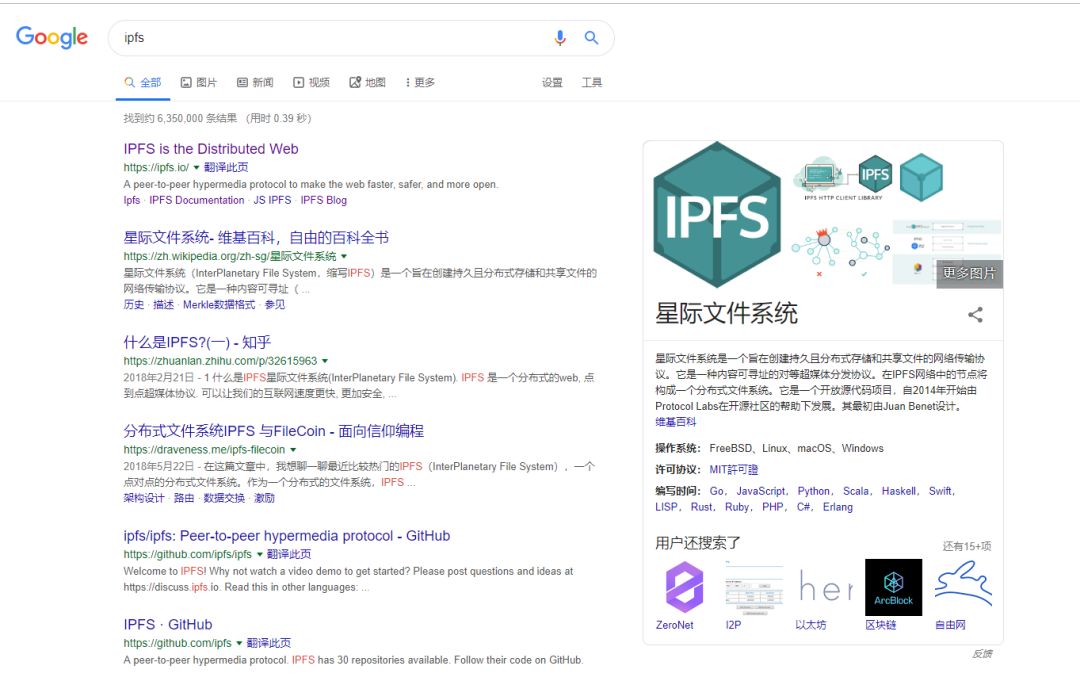Image resolution: width=1080 pixels, height=681 pixels.
Task: Open the 数据交换 sitelink
Action: [224, 499]
